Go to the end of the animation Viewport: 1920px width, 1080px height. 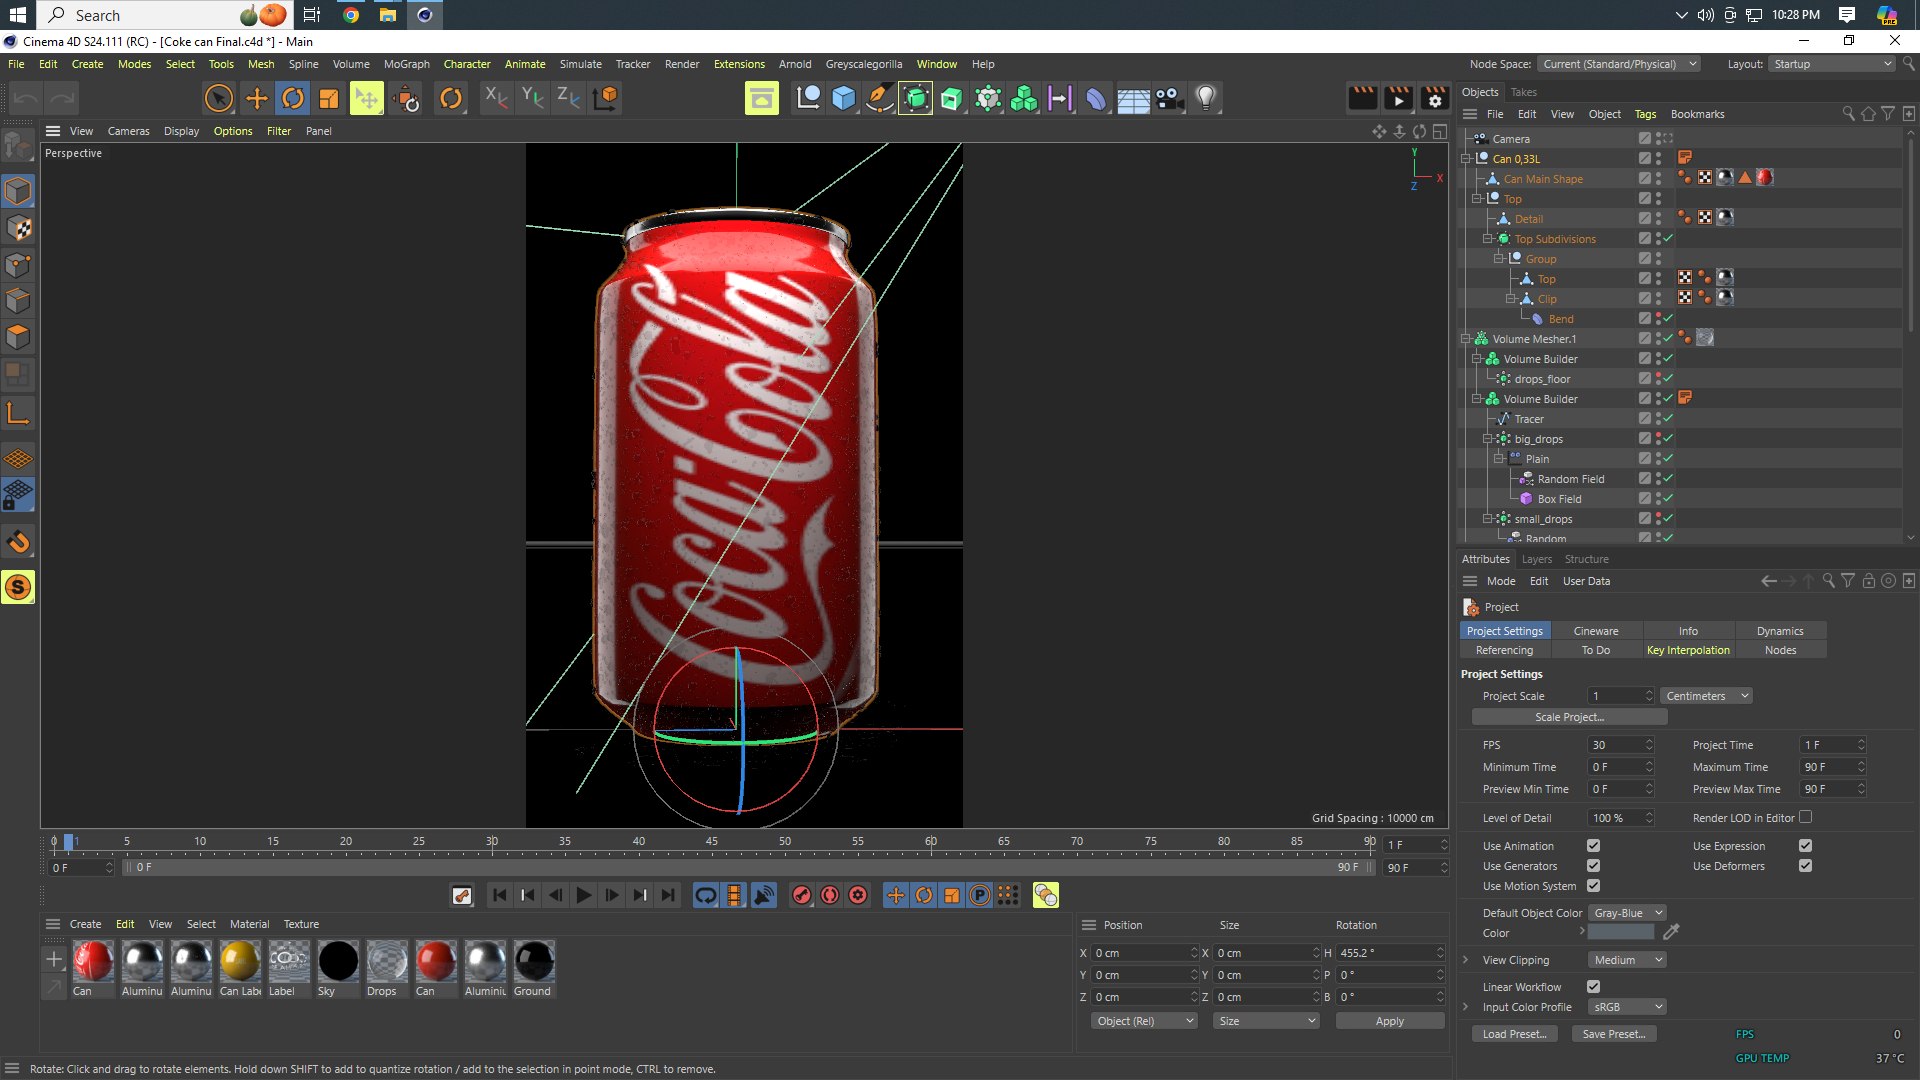coord(668,895)
